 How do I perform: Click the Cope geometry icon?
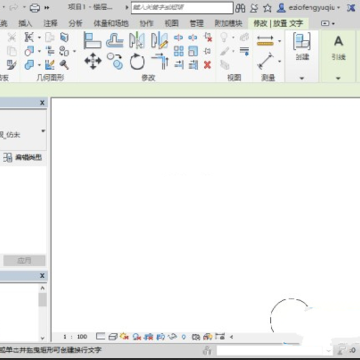(x=29, y=38)
